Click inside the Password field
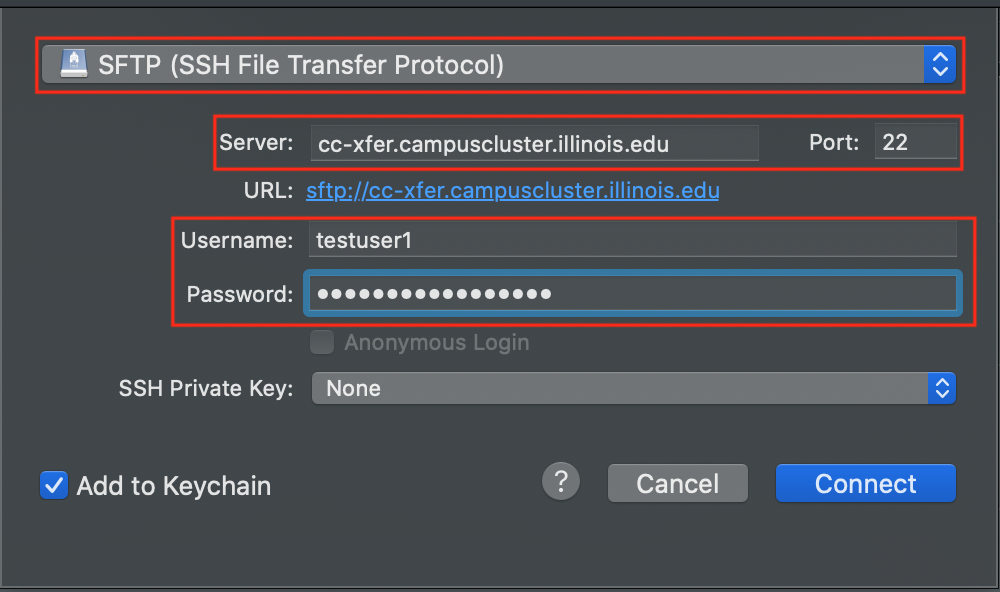This screenshot has width=1000, height=592. click(x=633, y=293)
